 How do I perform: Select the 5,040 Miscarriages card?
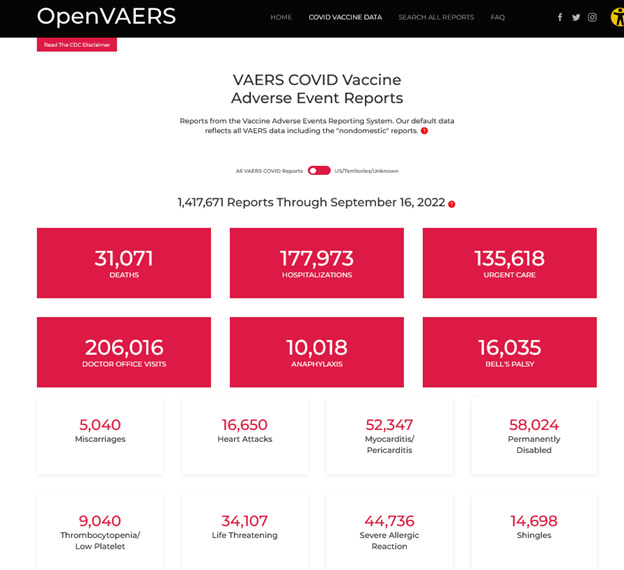pos(100,435)
